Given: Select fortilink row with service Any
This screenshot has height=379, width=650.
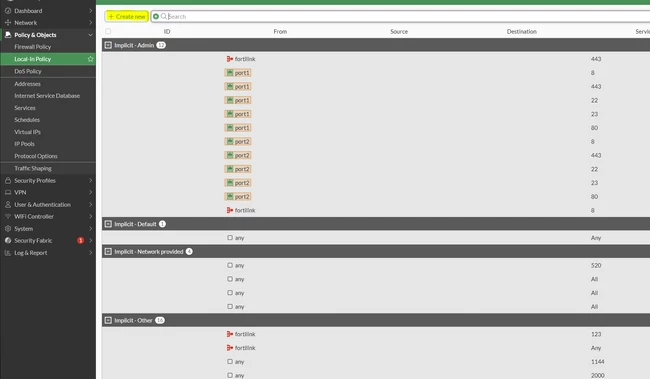Looking at the screenshot, I should click(x=376, y=348).
